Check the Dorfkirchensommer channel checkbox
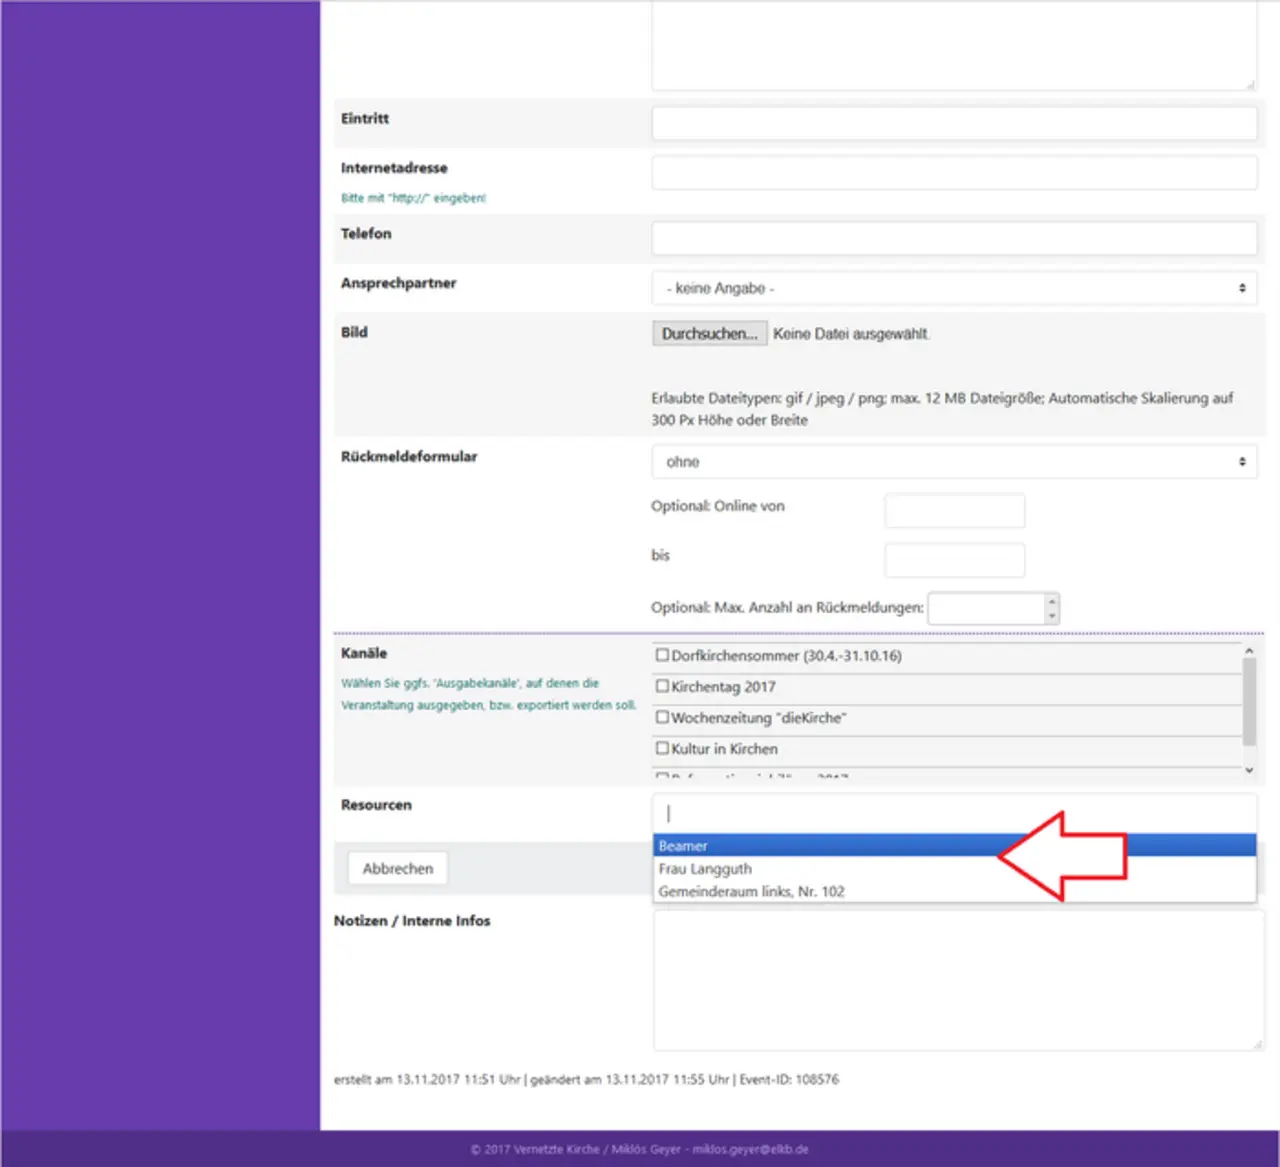Viewport: 1280px width, 1167px height. coord(662,655)
